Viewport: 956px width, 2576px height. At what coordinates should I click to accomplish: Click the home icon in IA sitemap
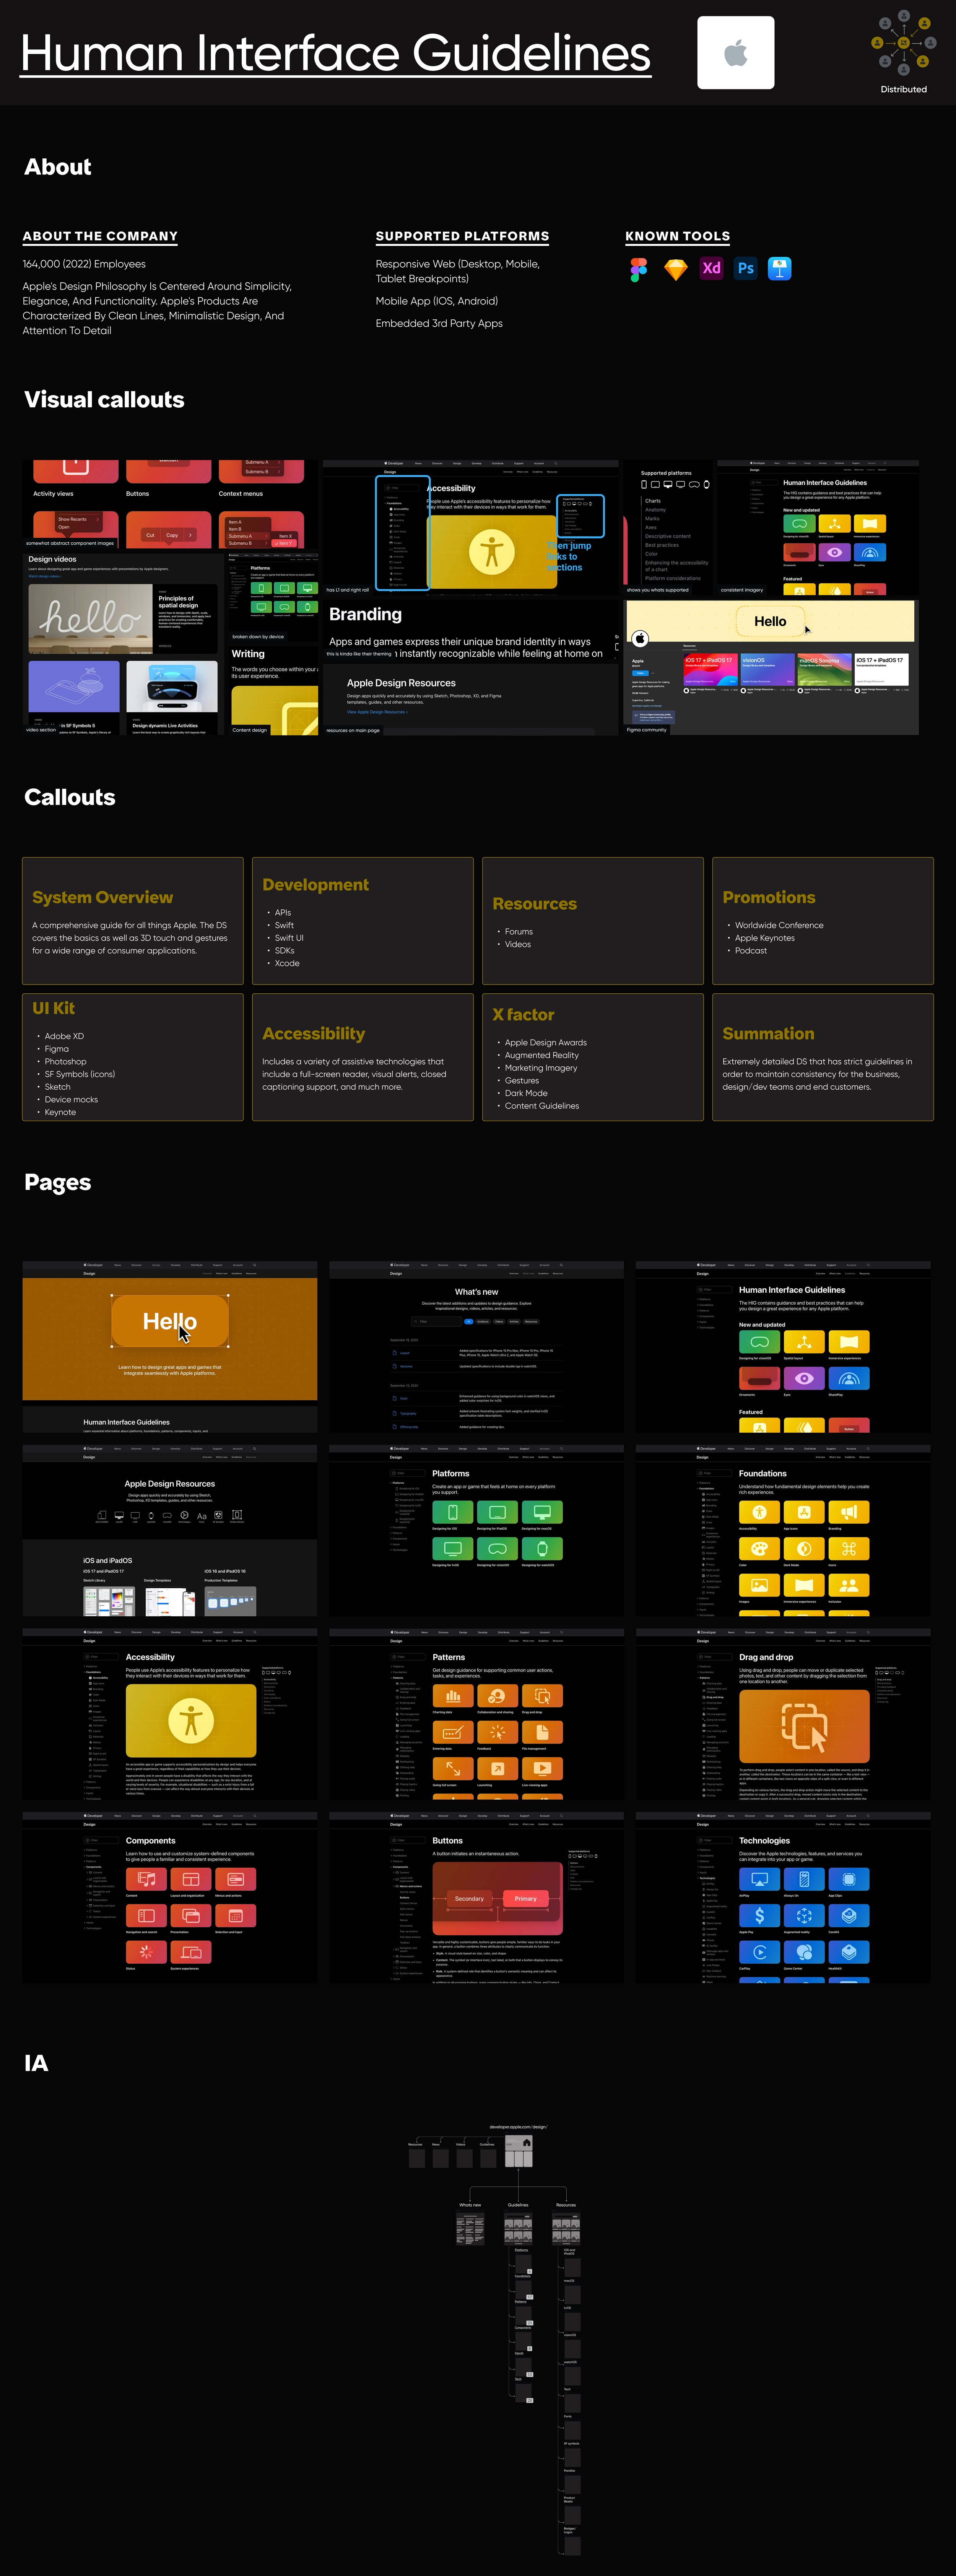527,2143
